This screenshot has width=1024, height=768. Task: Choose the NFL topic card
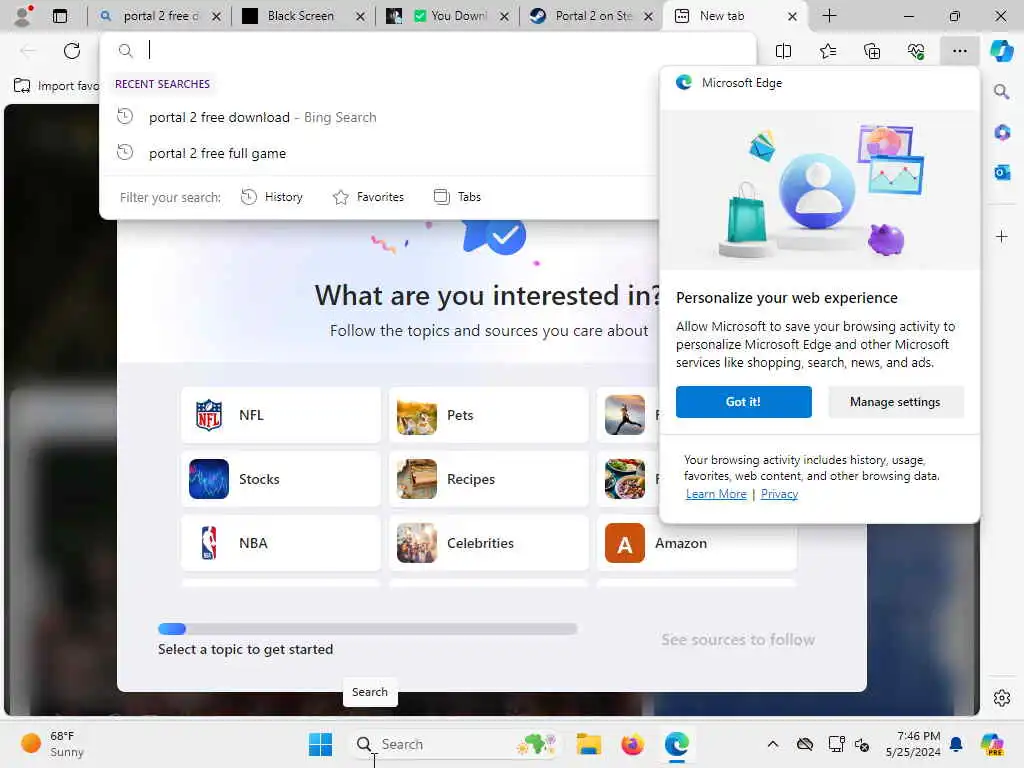tap(281, 415)
